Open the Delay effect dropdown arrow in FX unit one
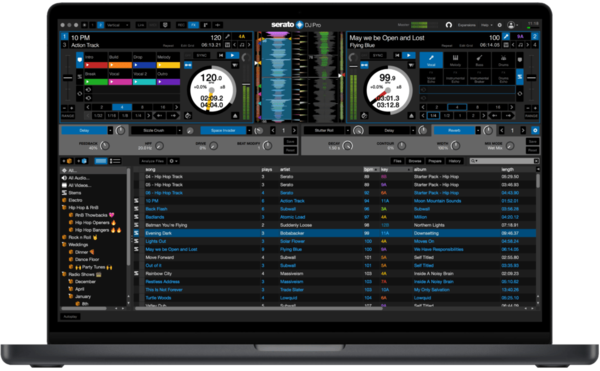This screenshot has width=600, height=371. point(110,130)
